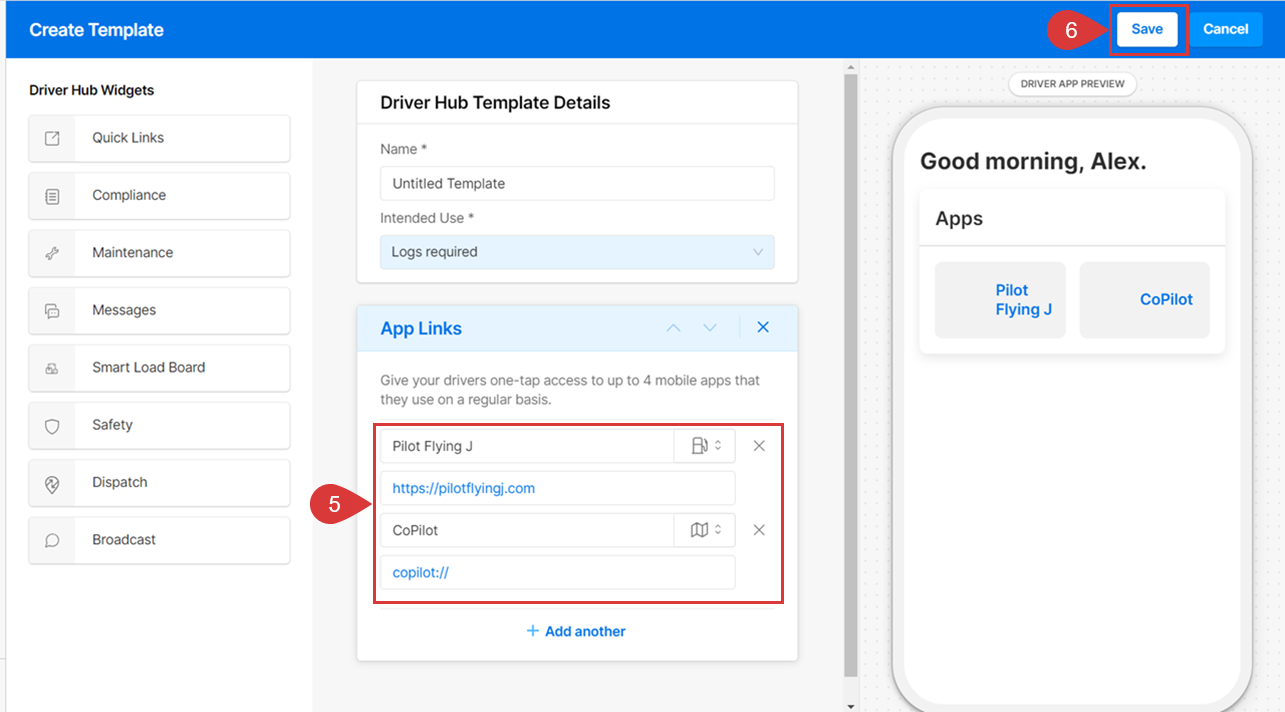This screenshot has height=712, width=1285.
Task: Click the Maintenance wrench icon
Action: tap(52, 253)
